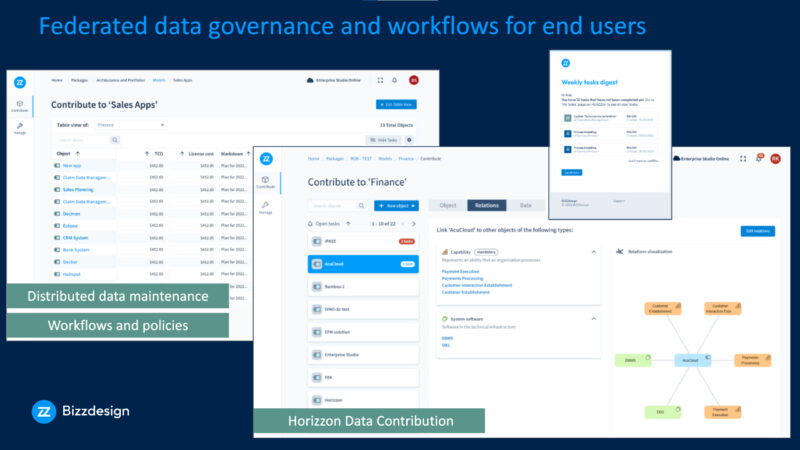Image resolution: width=800 pixels, height=450 pixels.
Task: Click System software type icon
Action: click(x=445, y=319)
